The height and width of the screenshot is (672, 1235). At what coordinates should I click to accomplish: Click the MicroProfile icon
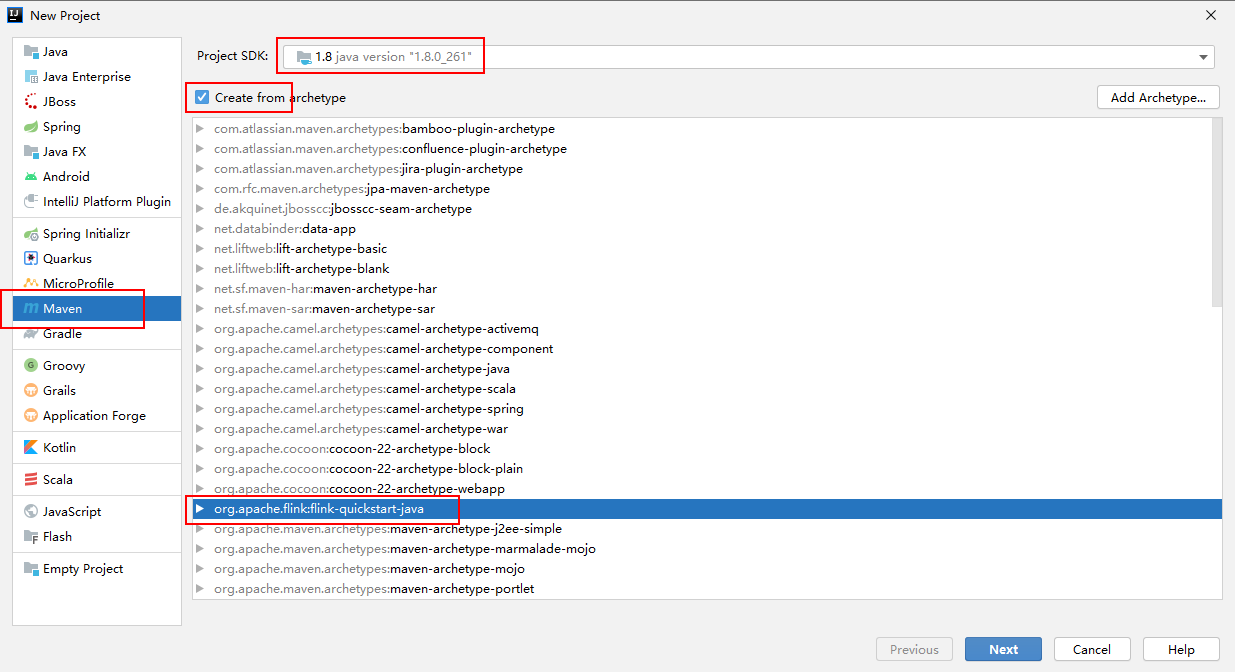(31, 284)
